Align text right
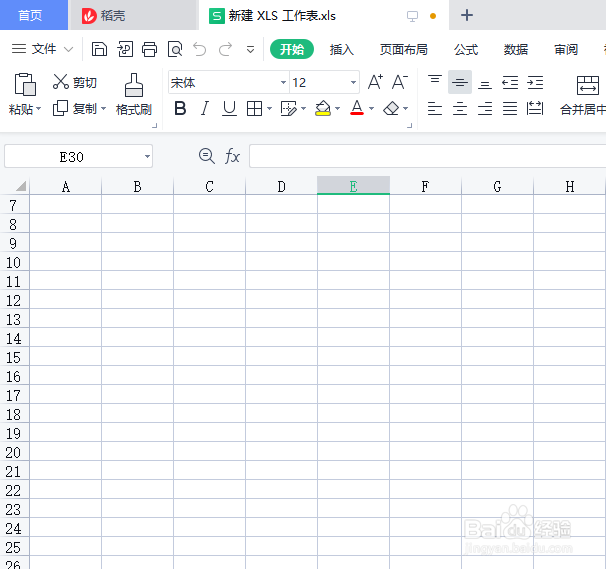 click(x=485, y=109)
